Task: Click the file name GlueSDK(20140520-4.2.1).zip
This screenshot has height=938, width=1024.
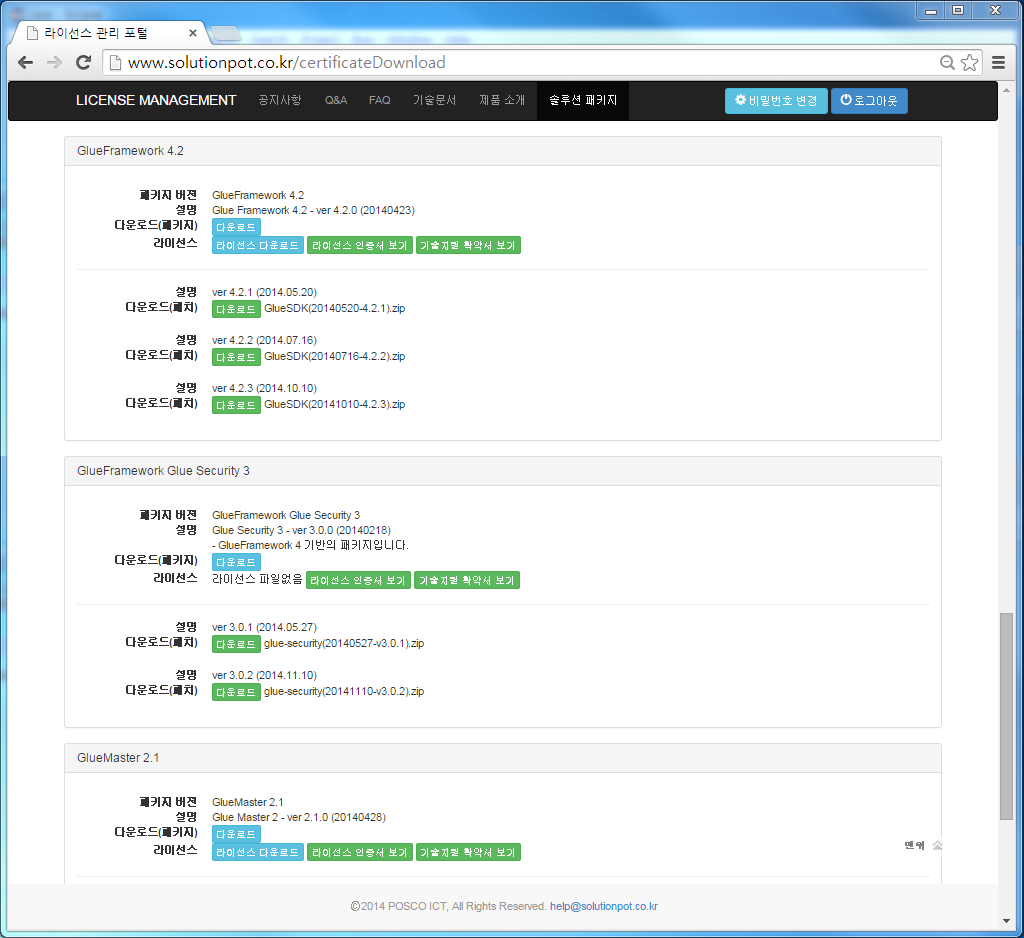Action: click(334, 308)
